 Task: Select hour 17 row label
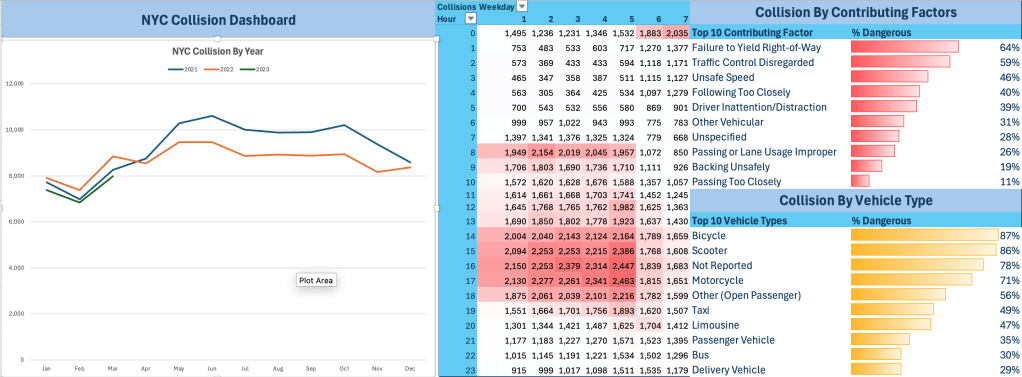tap(471, 280)
